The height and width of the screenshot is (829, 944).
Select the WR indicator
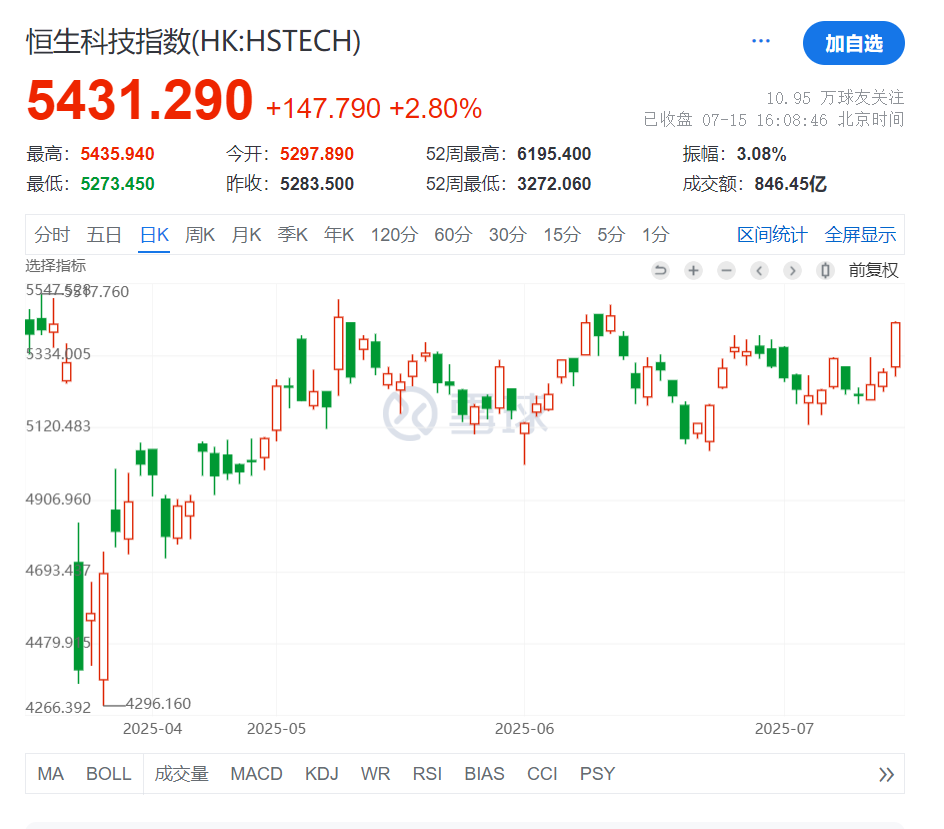pyautogui.click(x=375, y=774)
